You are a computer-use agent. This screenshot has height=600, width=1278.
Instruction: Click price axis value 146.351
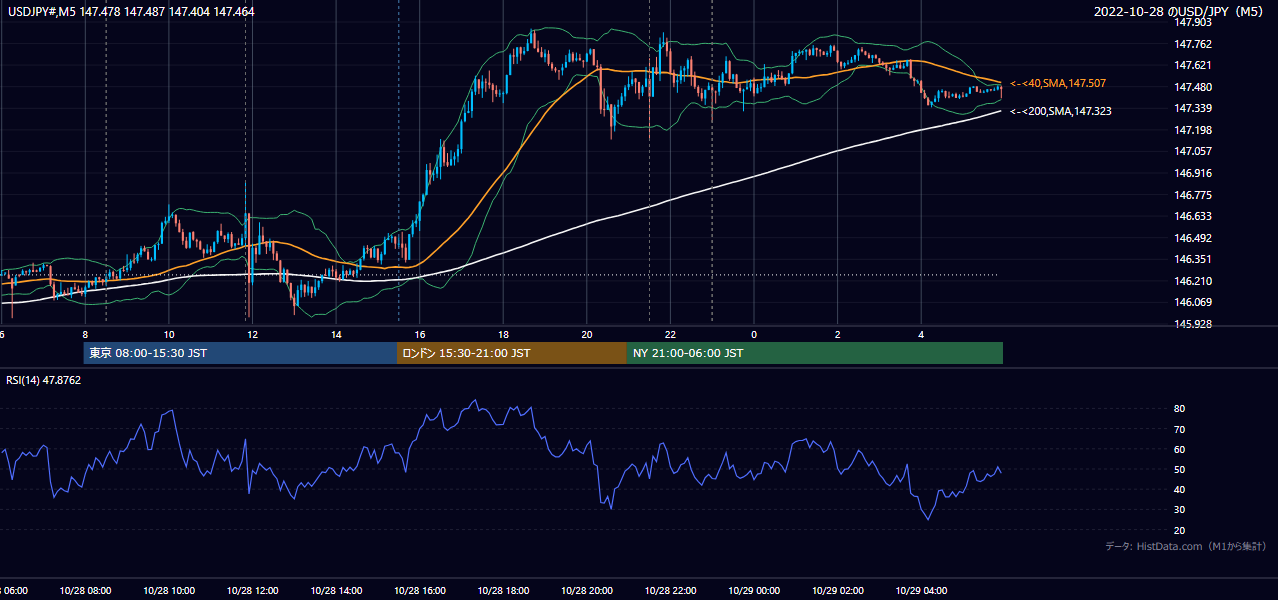1193,259
